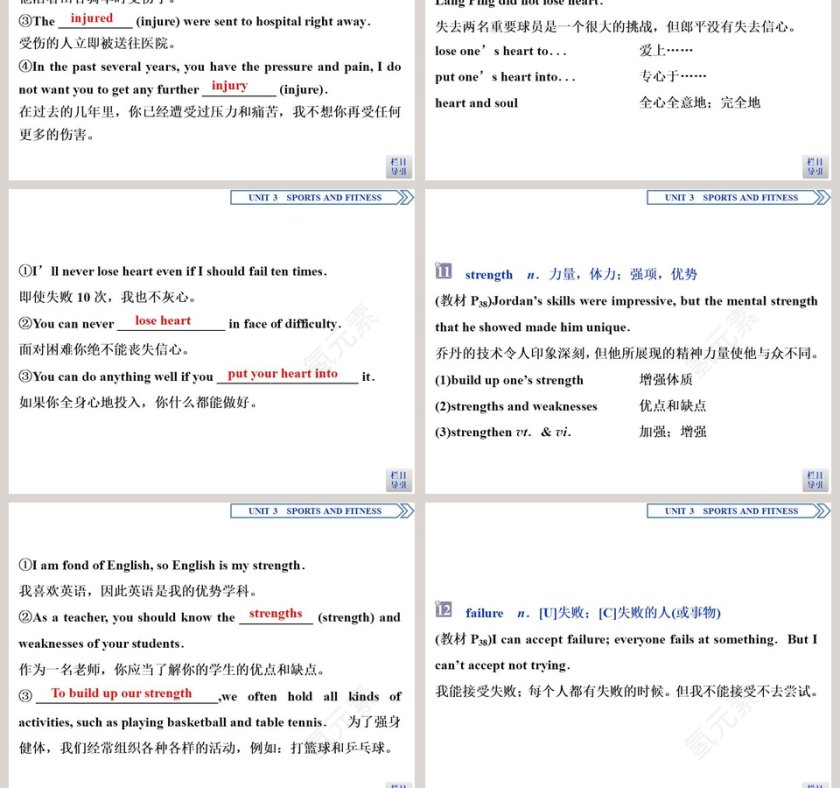Click 栏目导引 on the strength vocabulary slide
The width and height of the screenshot is (840, 788).
tap(816, 478)
